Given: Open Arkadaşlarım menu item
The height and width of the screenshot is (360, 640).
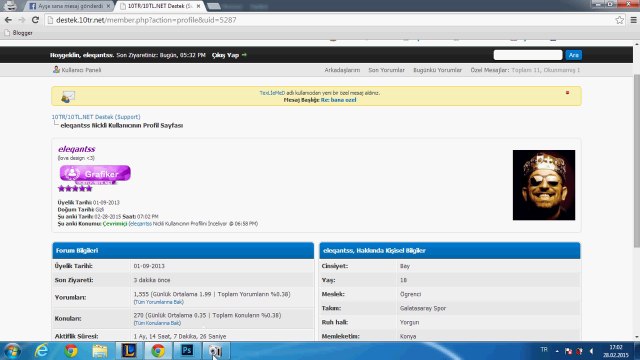Looking at the screenshot, I should (x=342, y=70).
